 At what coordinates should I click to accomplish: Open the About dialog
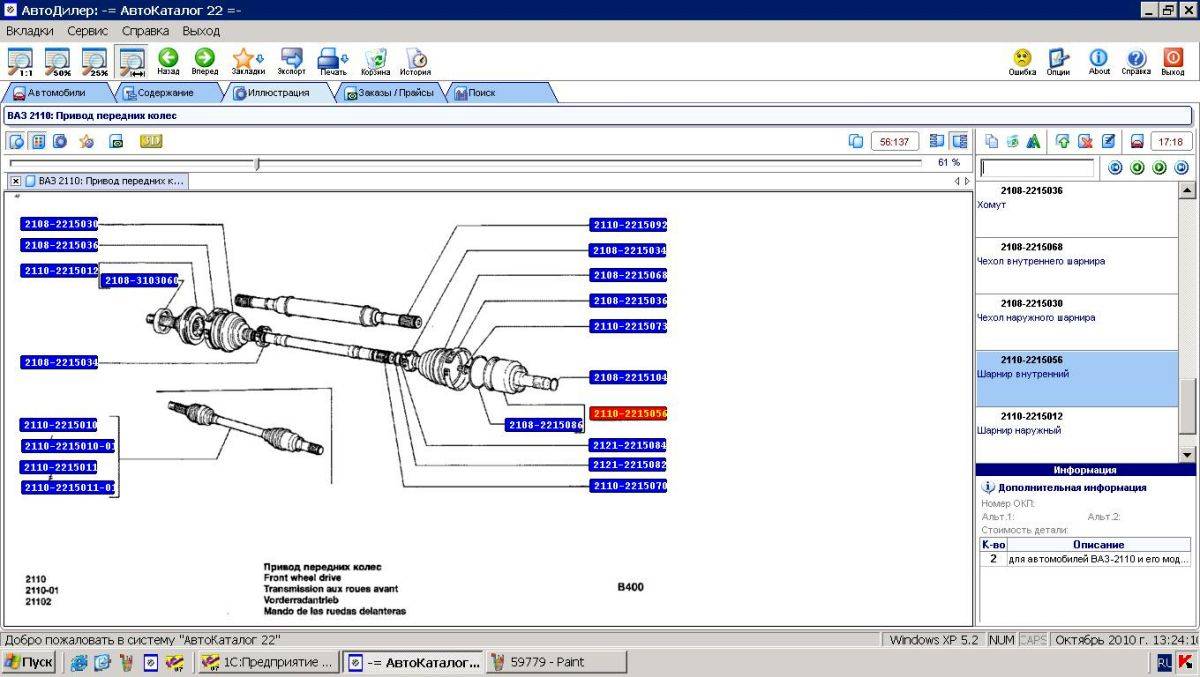pos(1099,62)
